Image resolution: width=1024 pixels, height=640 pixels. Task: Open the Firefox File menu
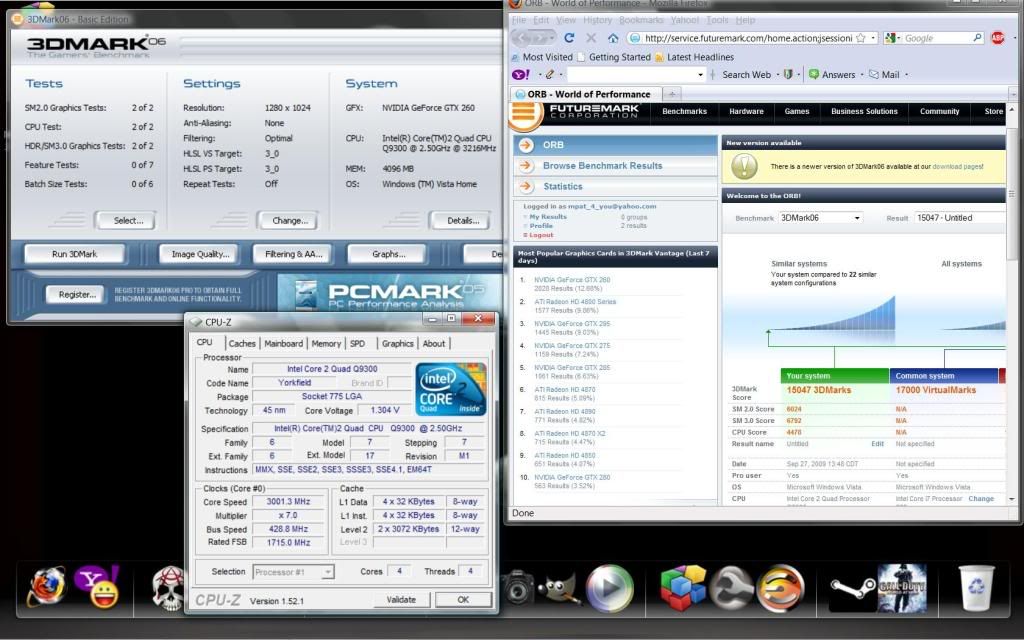519,20
